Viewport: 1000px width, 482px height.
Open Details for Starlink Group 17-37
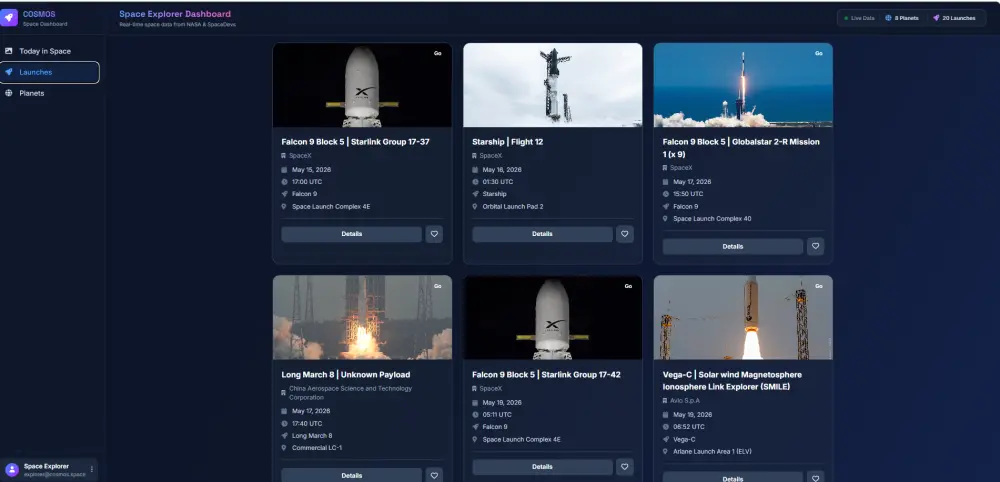[x=351, y=234]
